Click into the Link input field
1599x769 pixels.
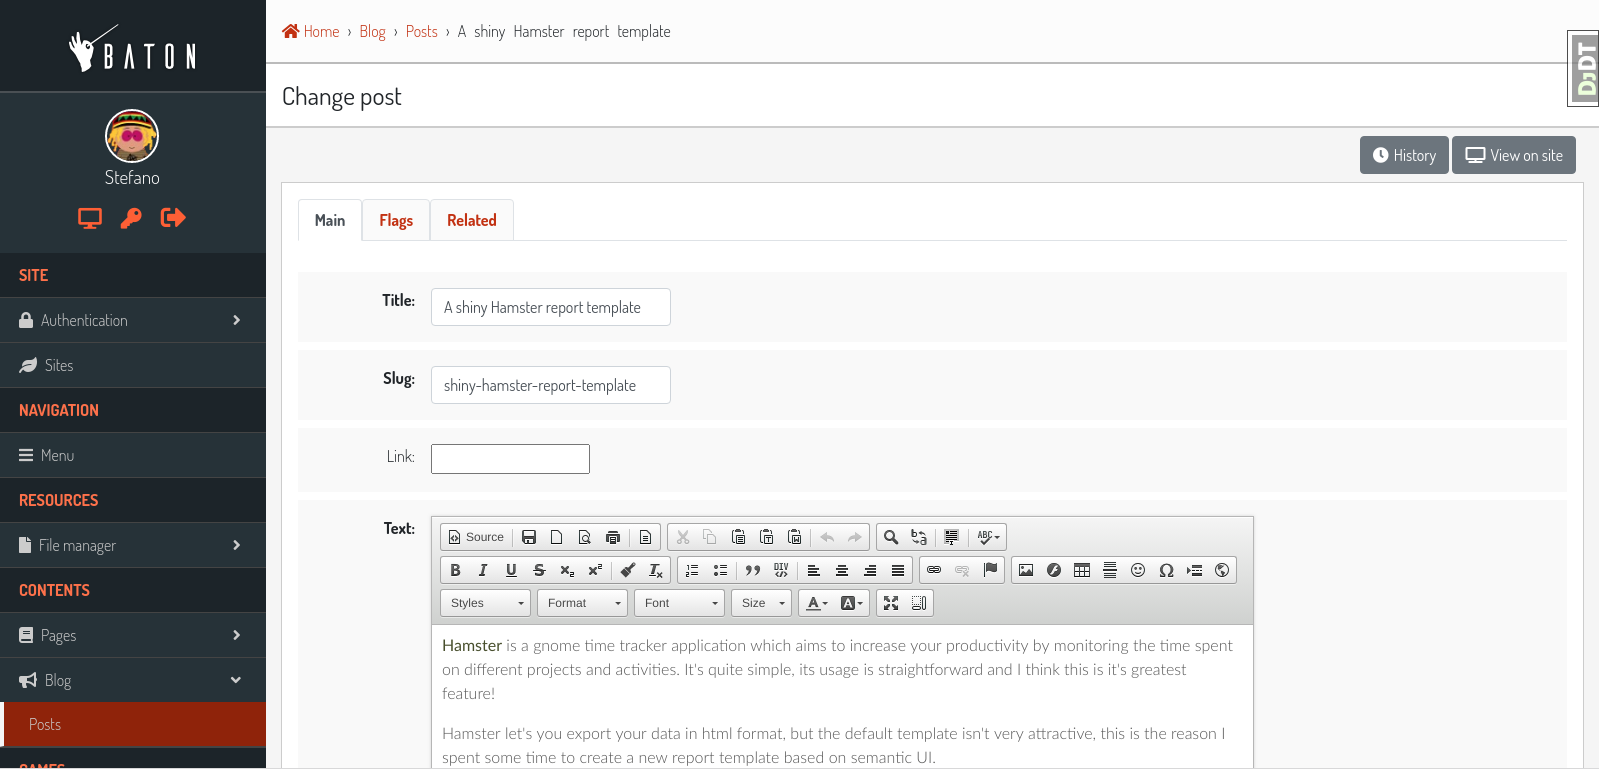(510, 459)
